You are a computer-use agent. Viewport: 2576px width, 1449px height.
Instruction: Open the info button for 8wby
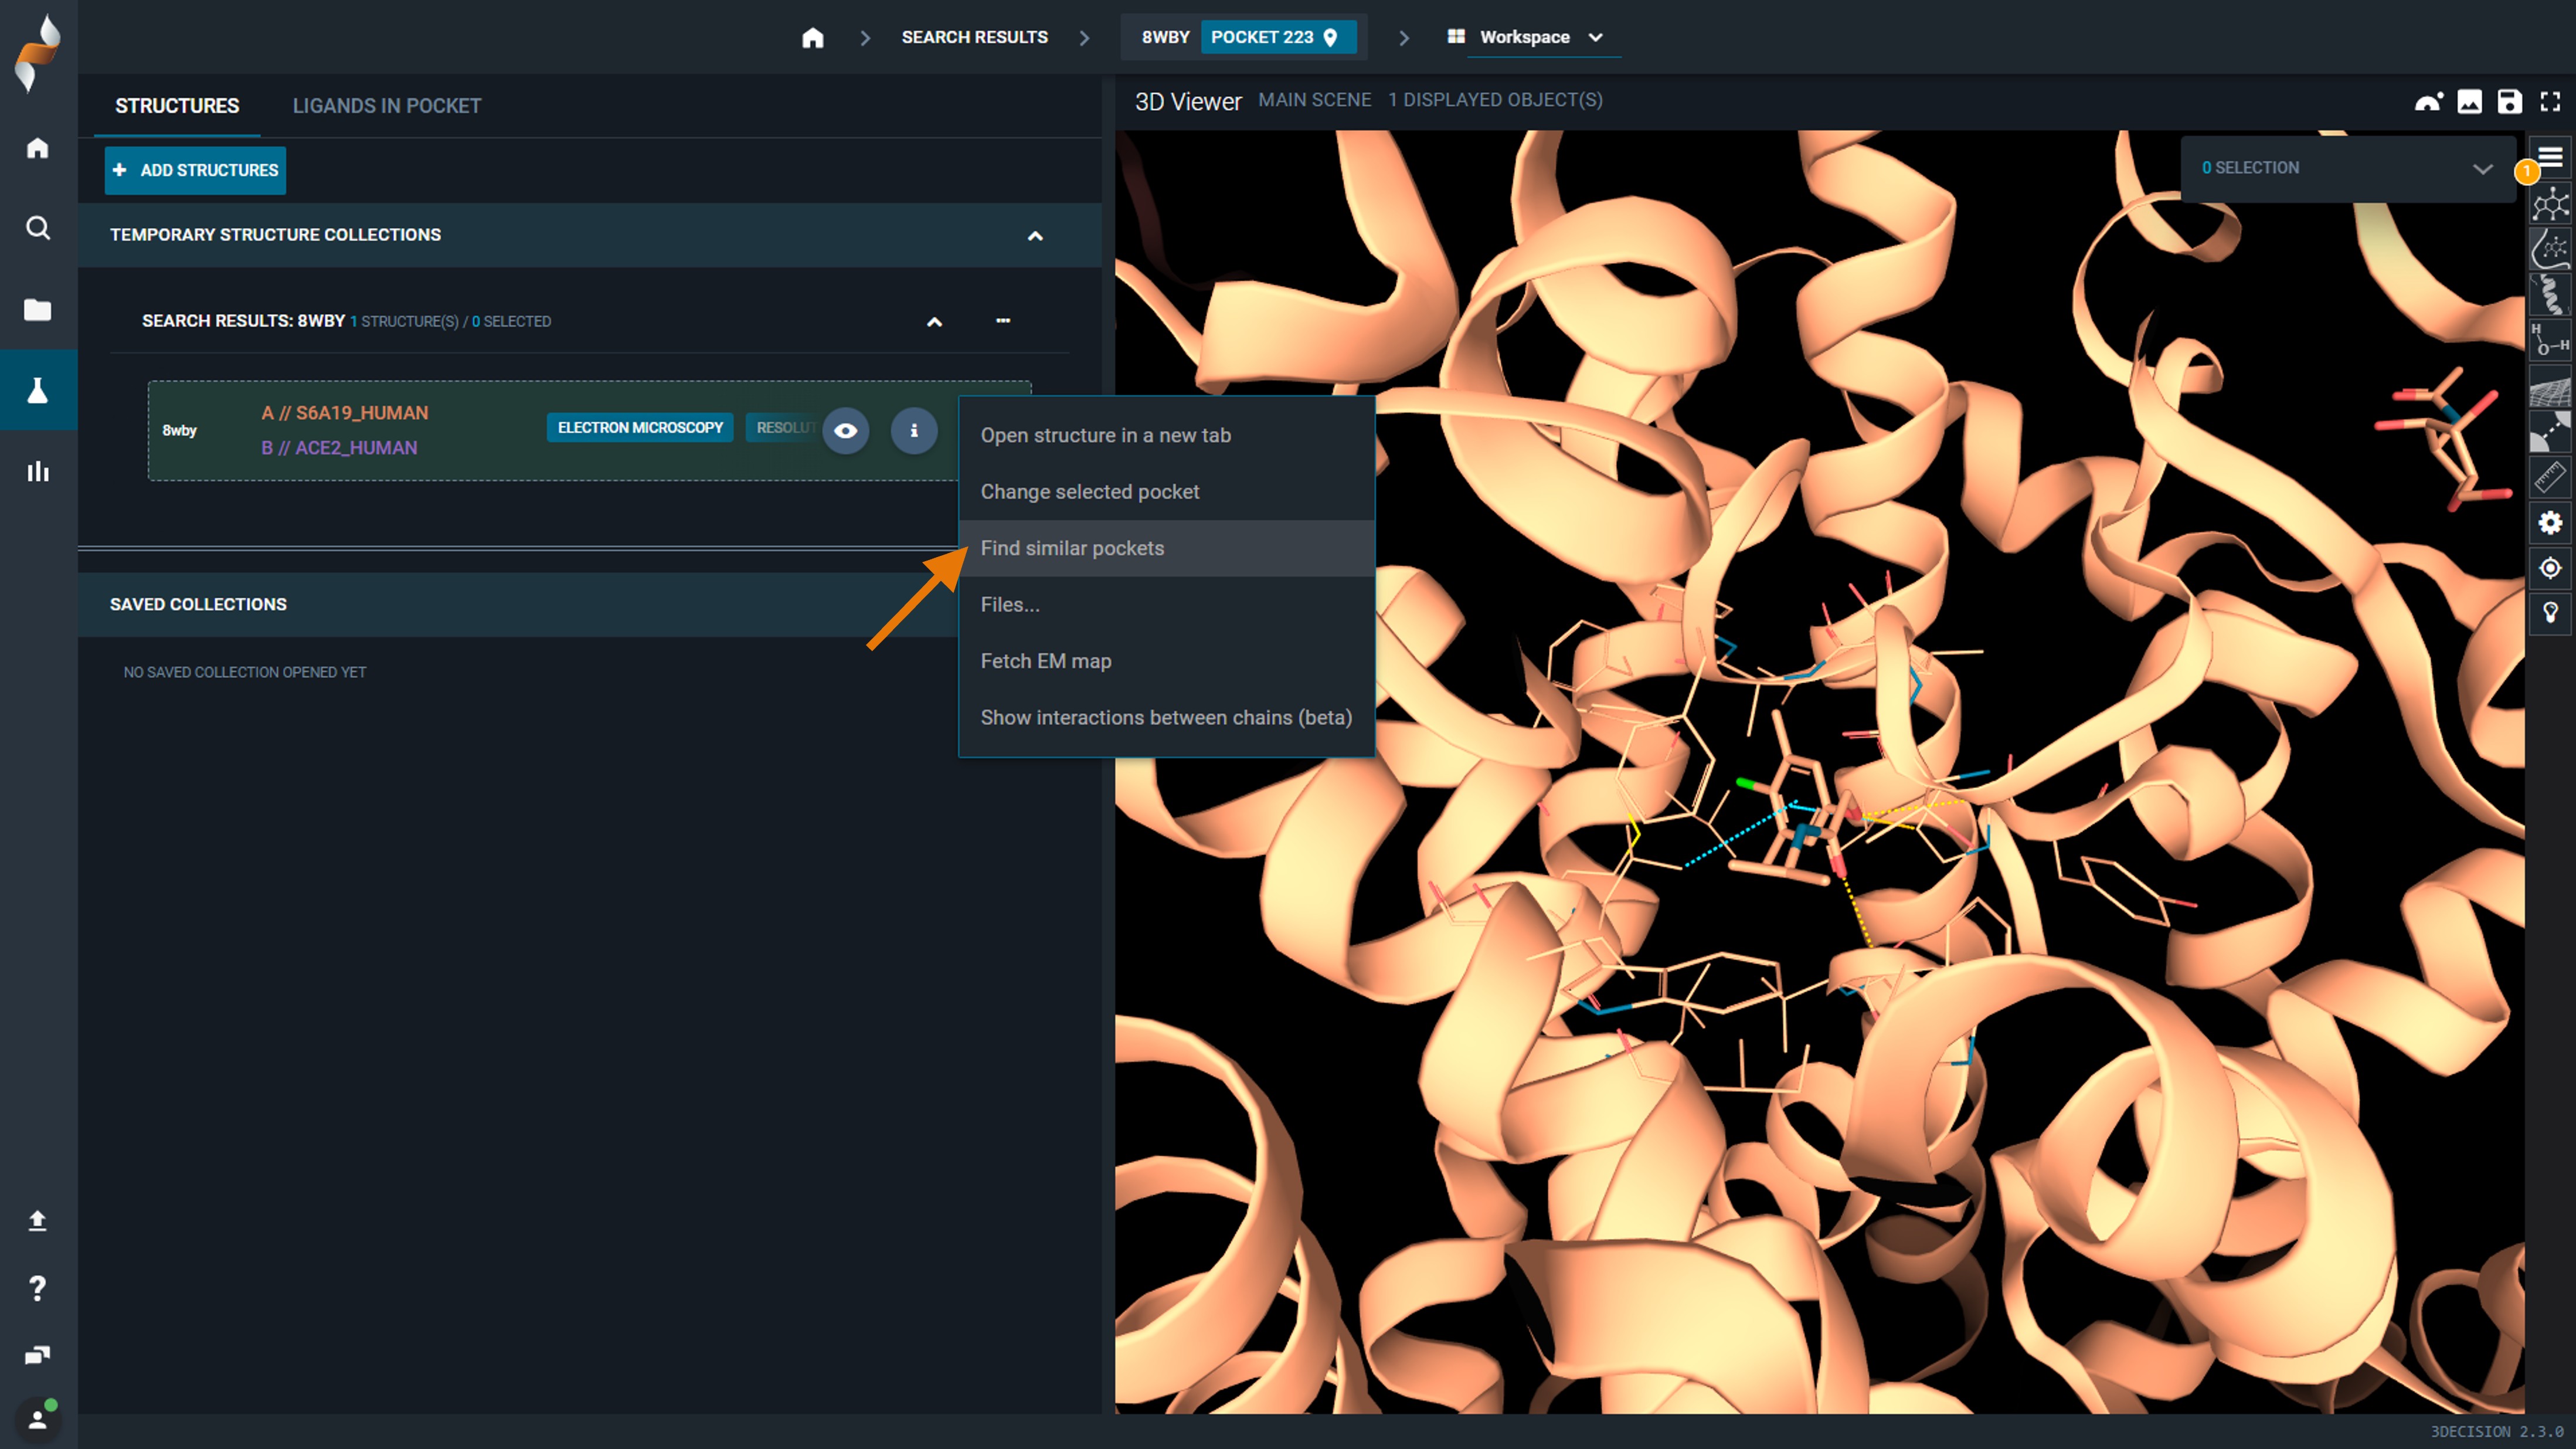click(x=913, y=430)
